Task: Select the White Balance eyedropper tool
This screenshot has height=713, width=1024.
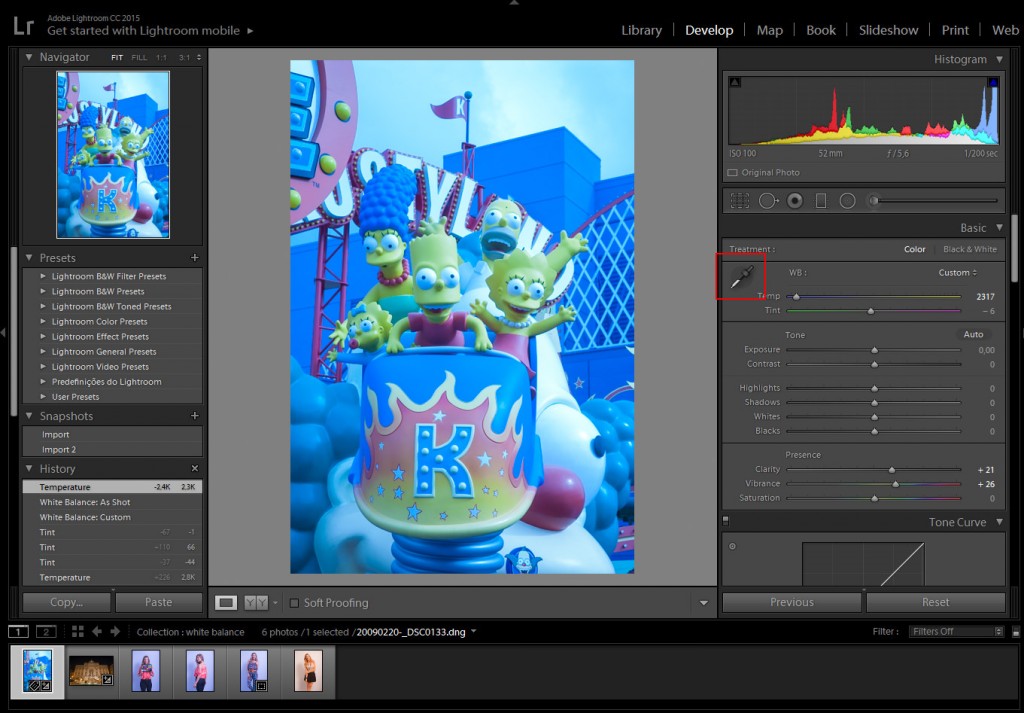Action: [741, 277]
